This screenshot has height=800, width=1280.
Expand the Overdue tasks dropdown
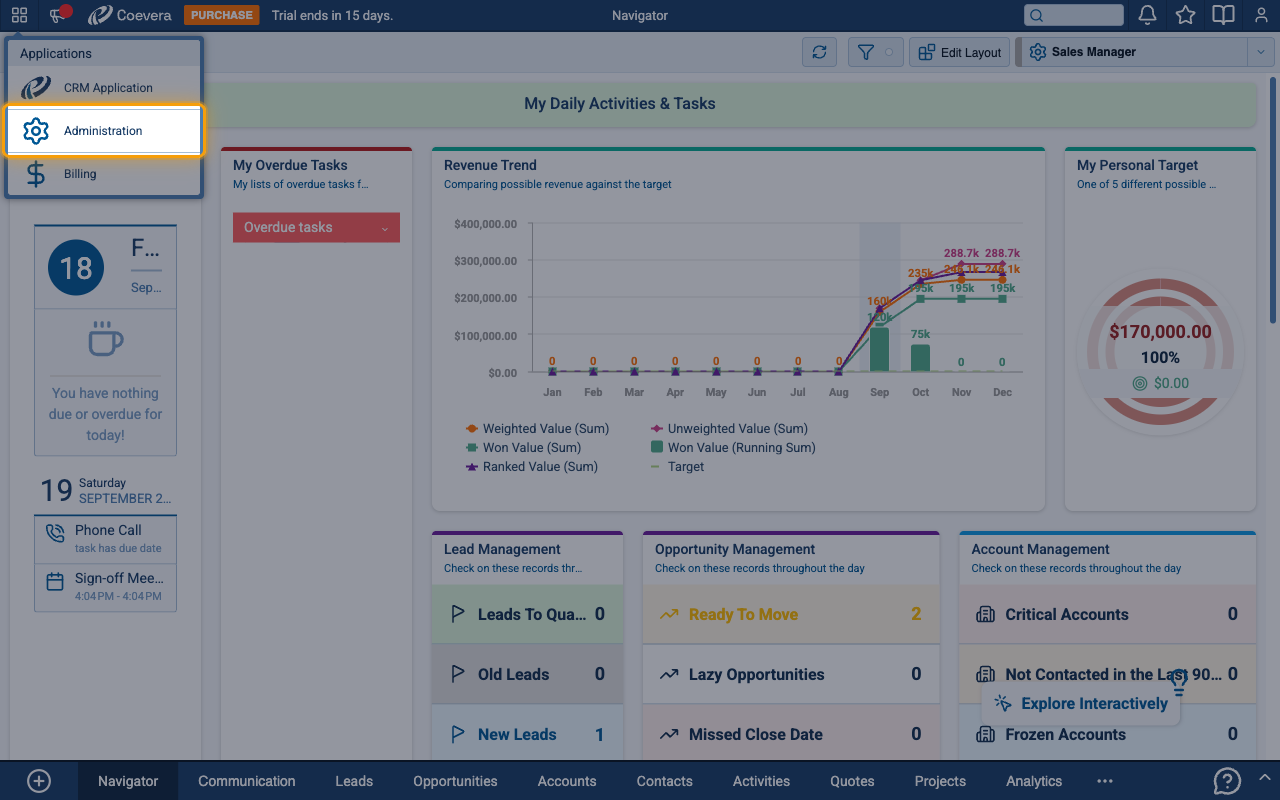point(316,227)
